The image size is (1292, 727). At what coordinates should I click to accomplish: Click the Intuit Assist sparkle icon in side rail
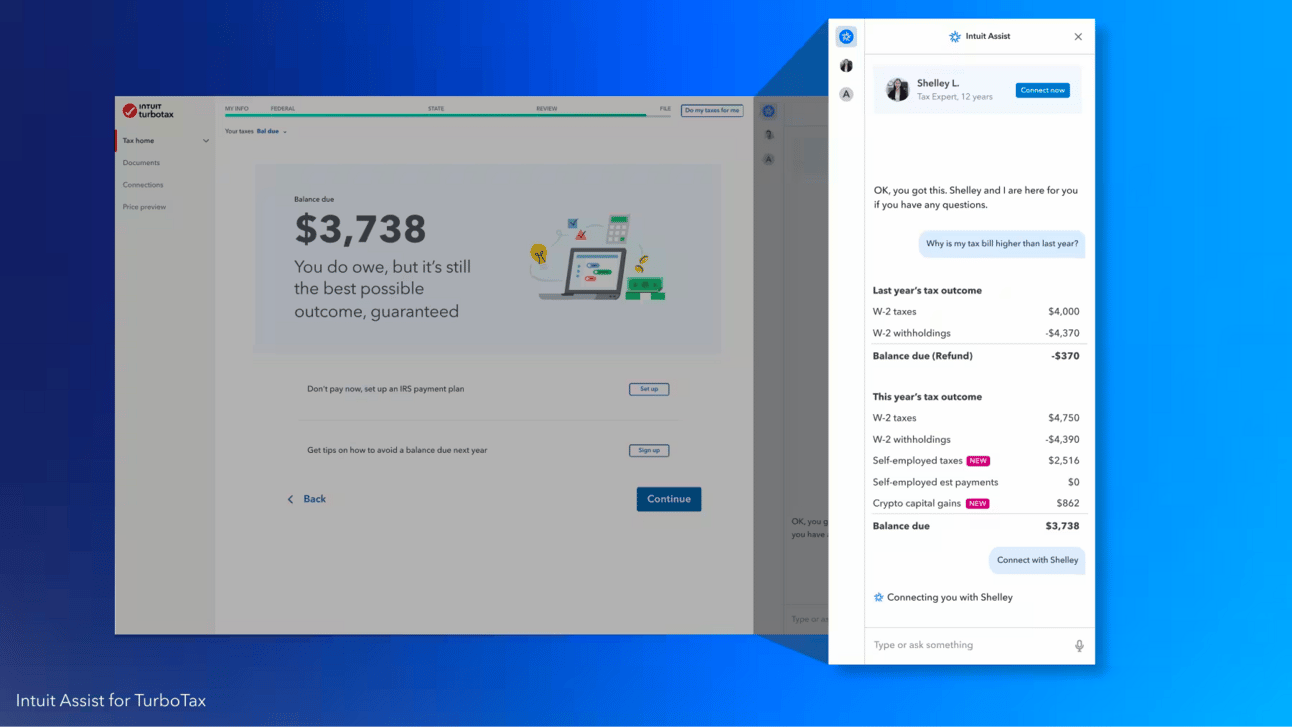[x=846, y=37]
